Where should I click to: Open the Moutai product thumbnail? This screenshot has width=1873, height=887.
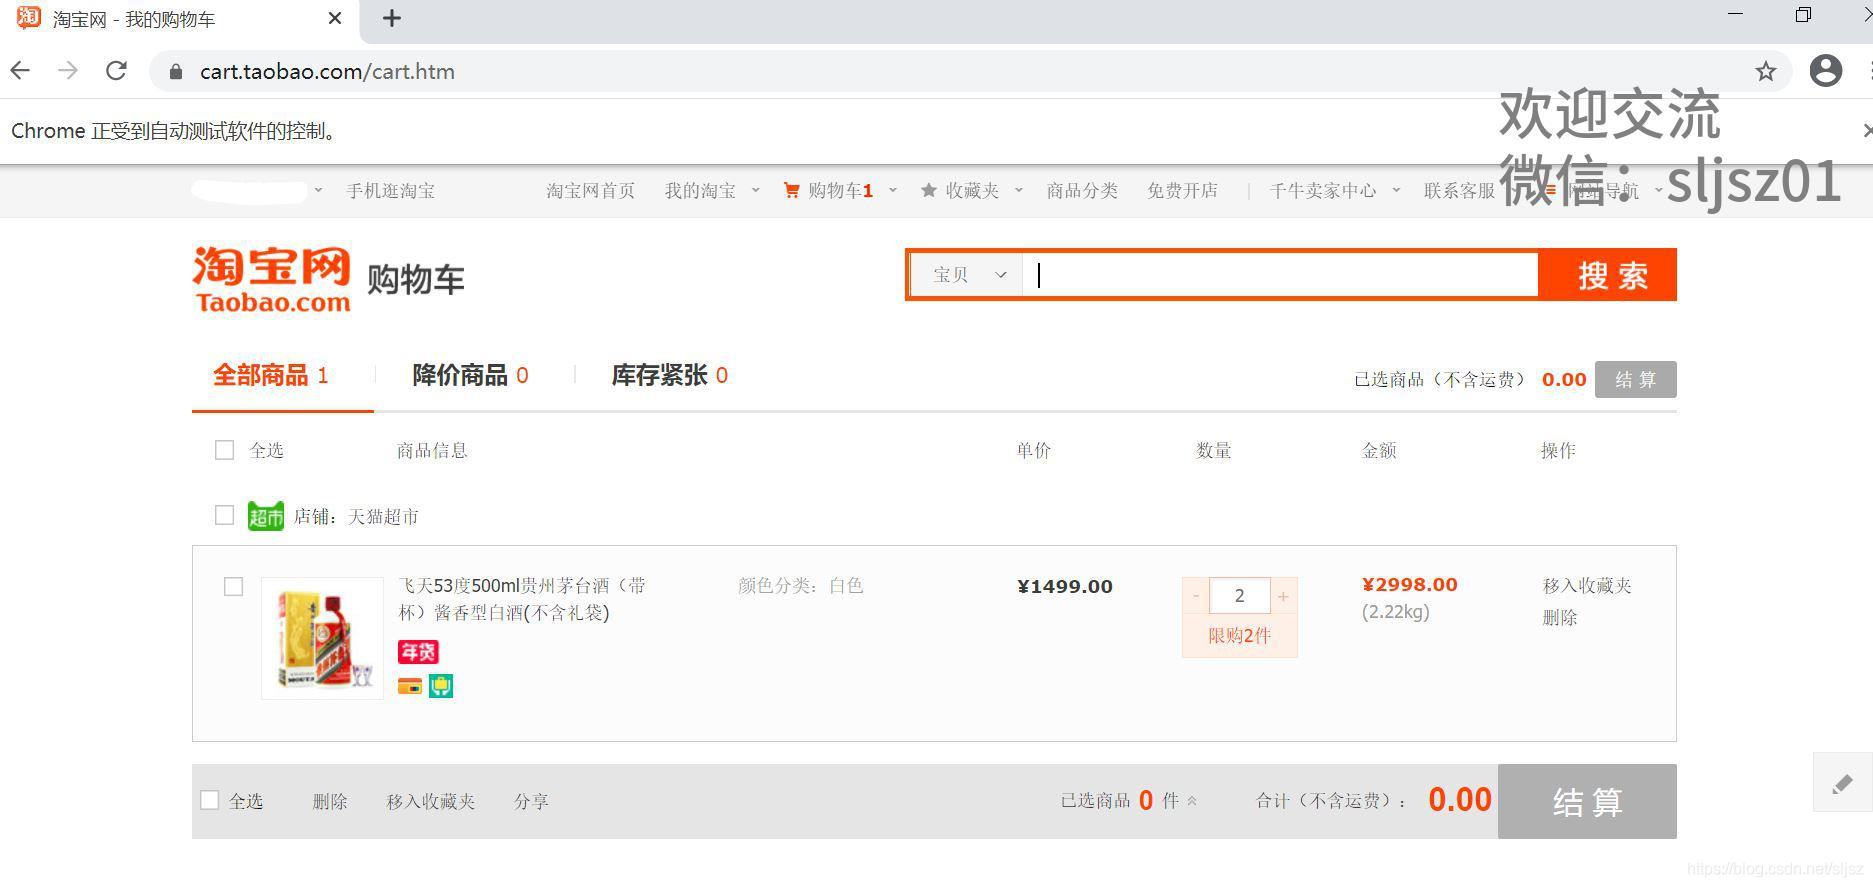click(322, 637)
